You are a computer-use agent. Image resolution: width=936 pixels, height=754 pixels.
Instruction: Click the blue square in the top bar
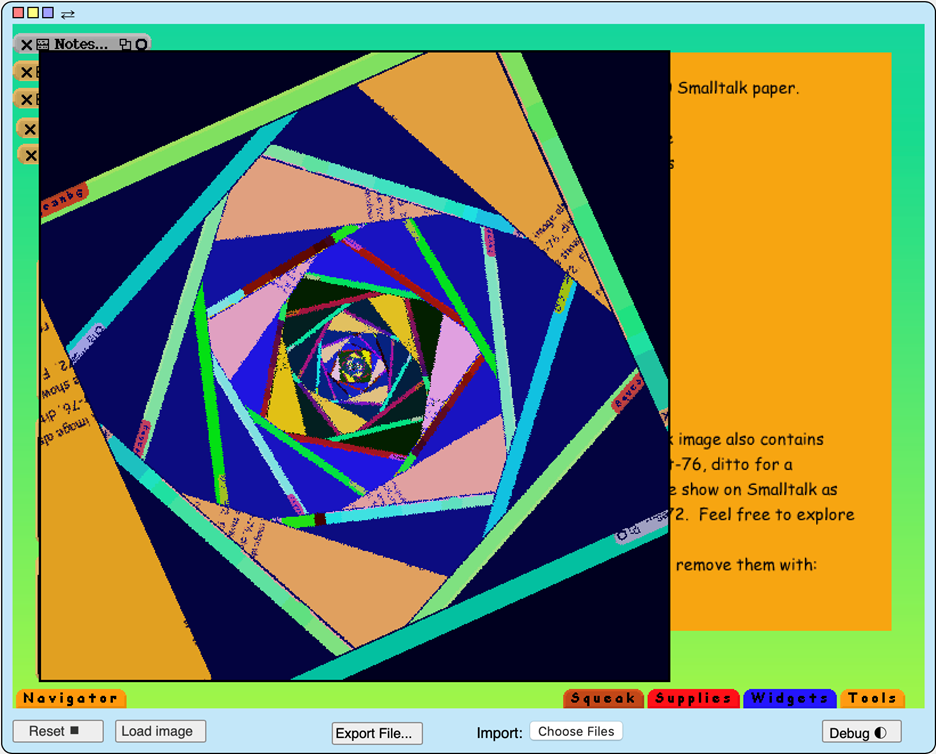click(x=48, y=13)
